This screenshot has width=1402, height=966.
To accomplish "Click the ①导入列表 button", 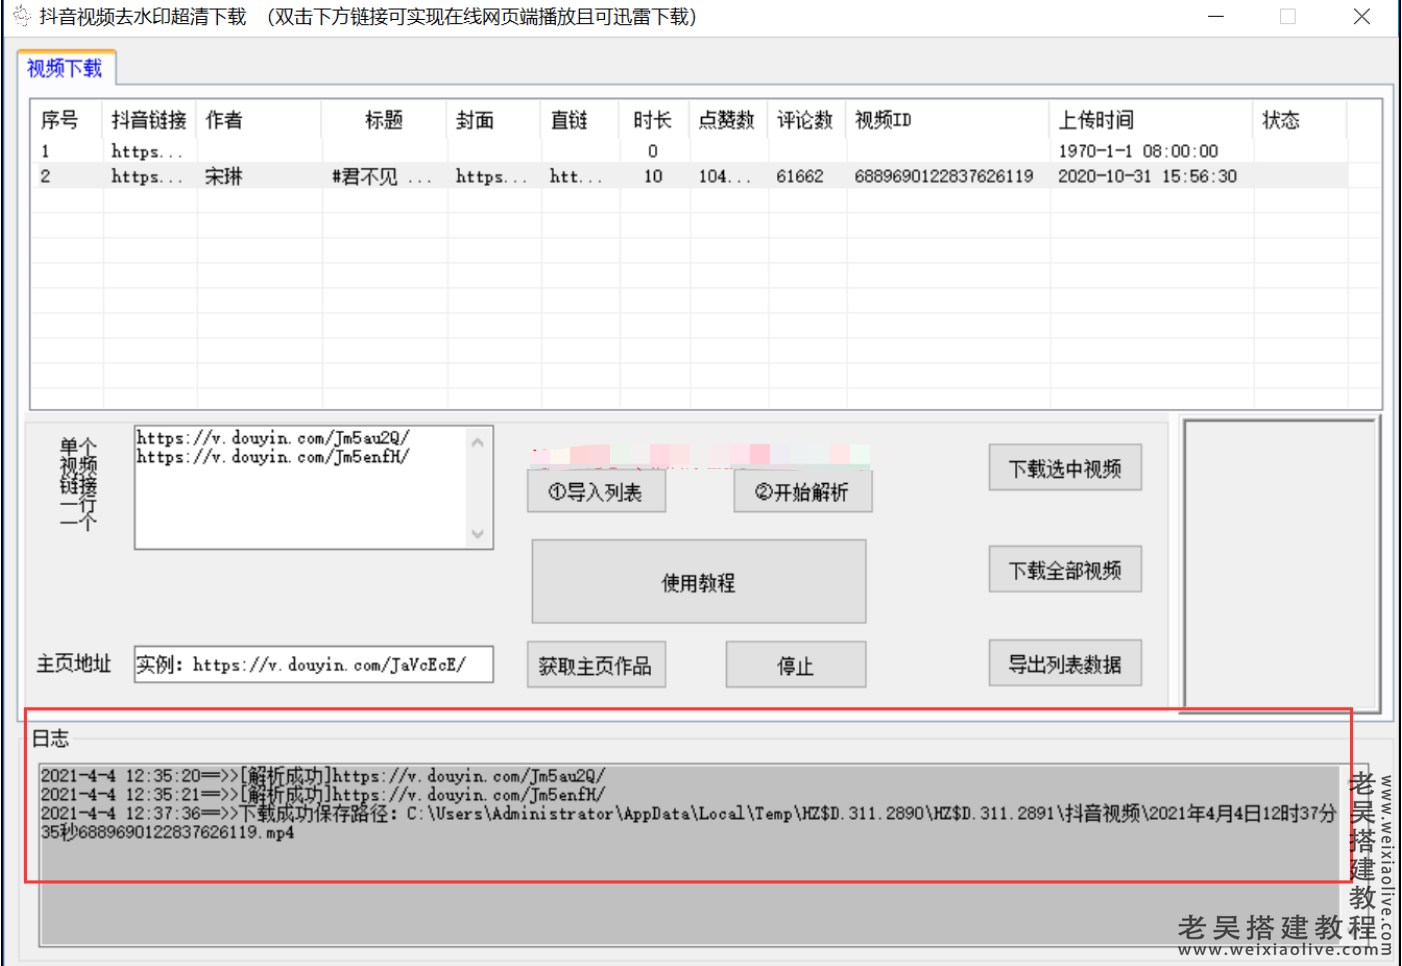I will pos(596,492).
